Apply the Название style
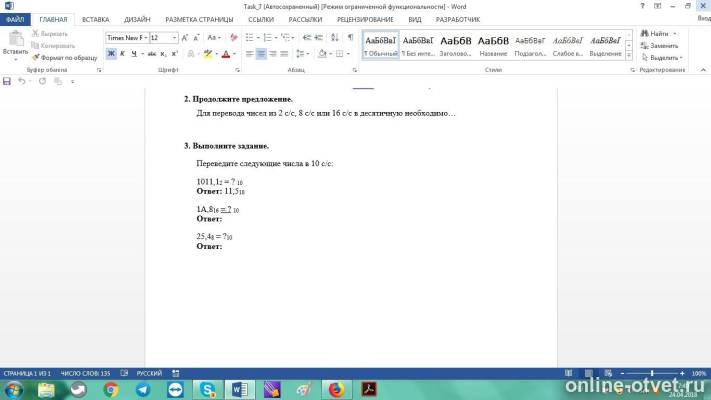 [x=493, y=45]
